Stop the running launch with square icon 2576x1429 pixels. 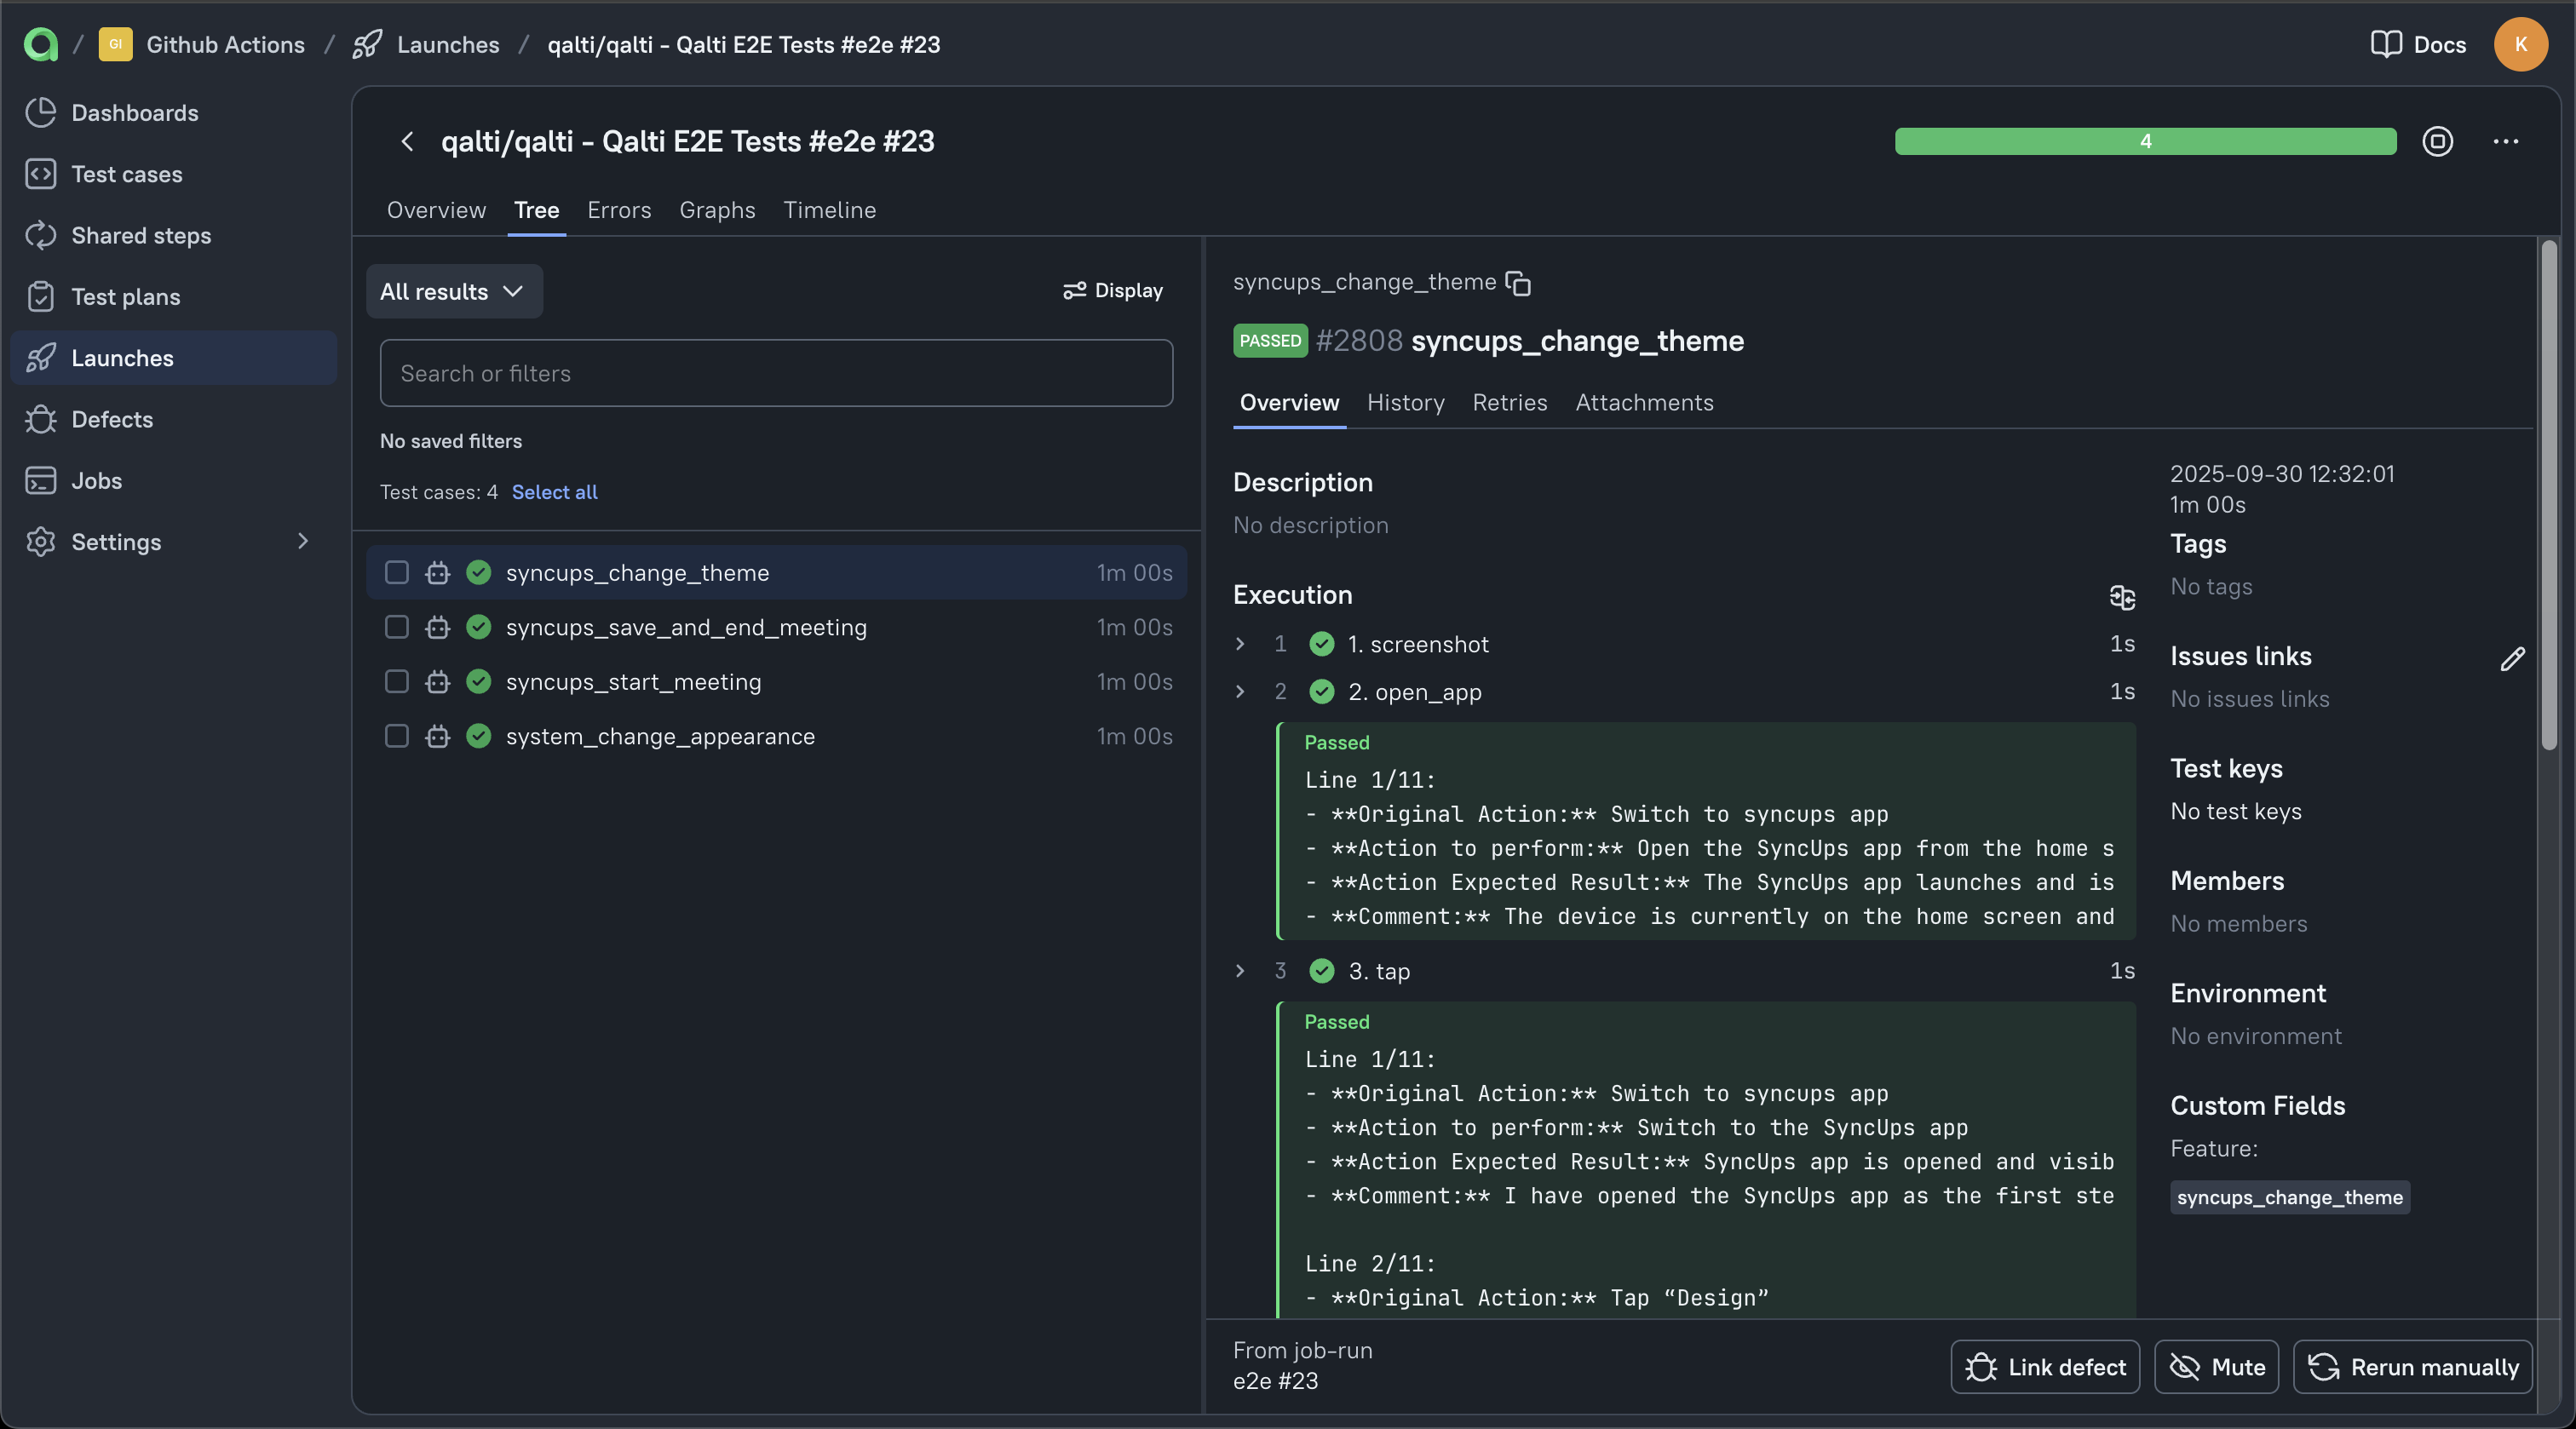coord(2438,141)
